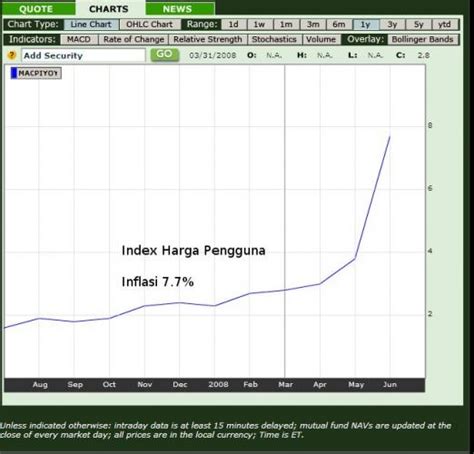This screenshot has height=454, width=474.
Task: Click the y-axis value 8 label
Action: pos(430,125)
